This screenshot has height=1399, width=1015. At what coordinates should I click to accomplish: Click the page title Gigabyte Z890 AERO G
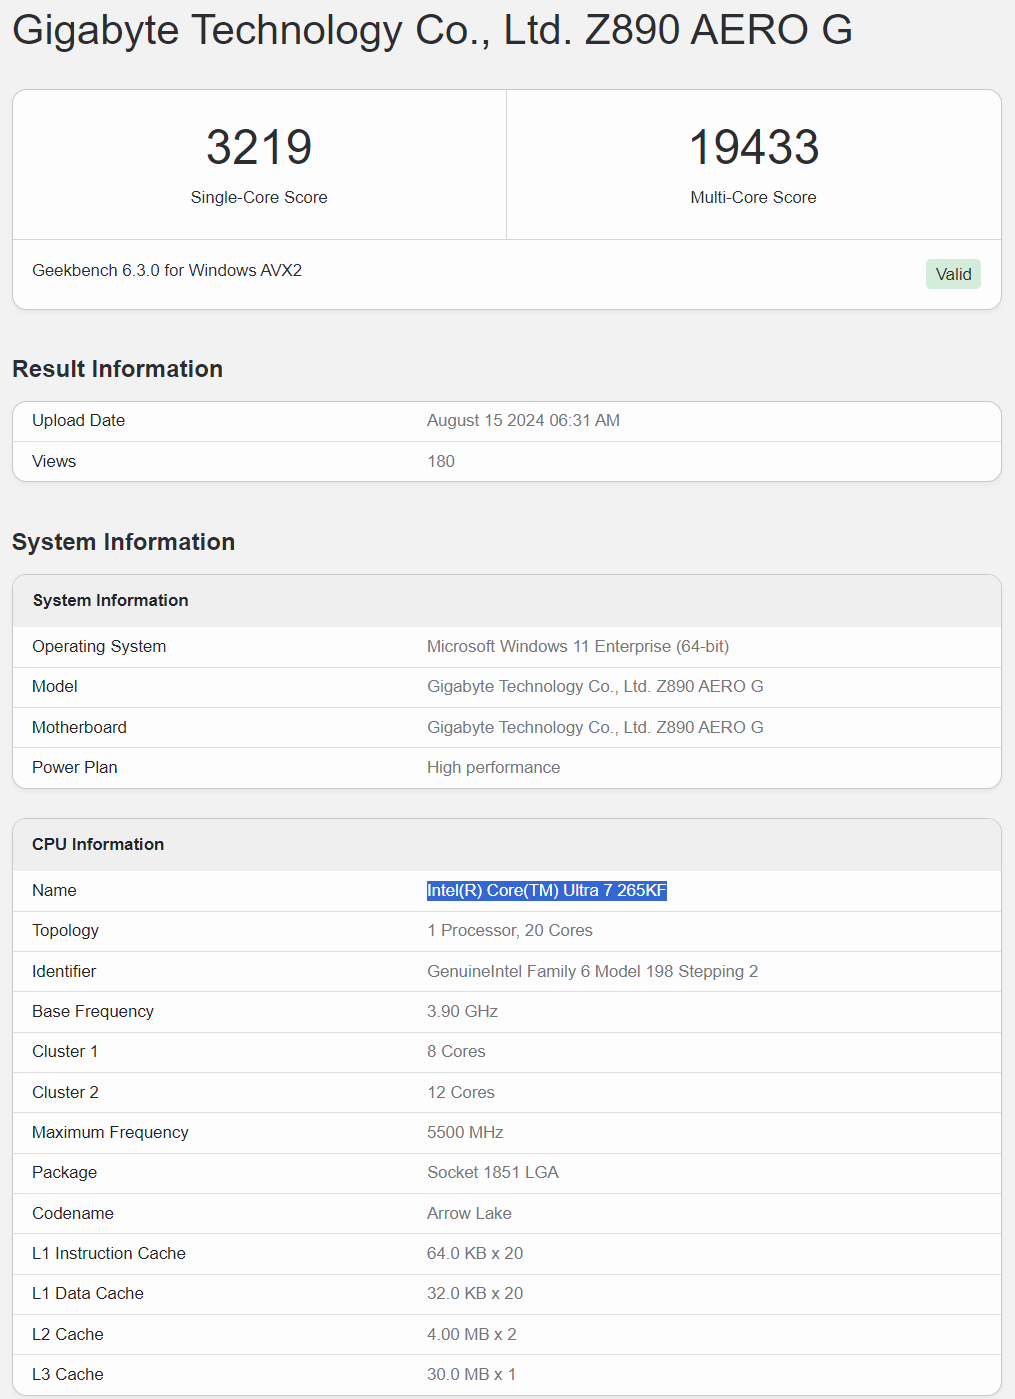(x=432, y=30)
